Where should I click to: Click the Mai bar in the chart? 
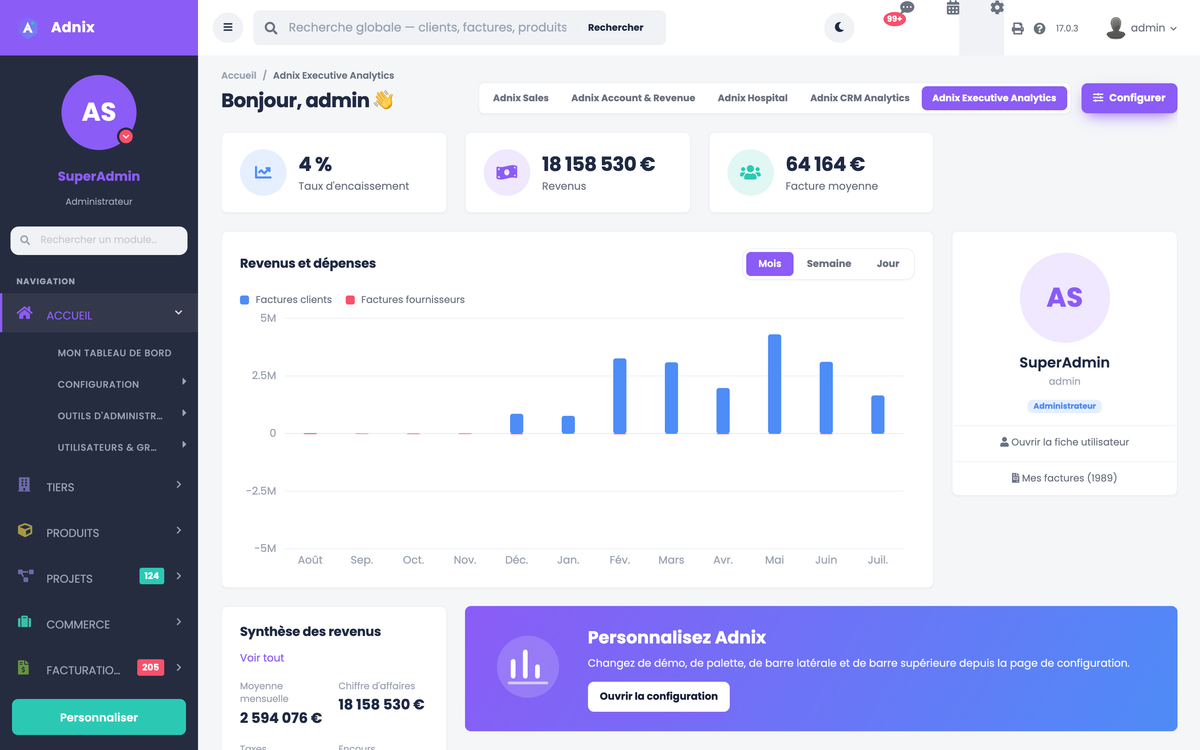(774, 384)
